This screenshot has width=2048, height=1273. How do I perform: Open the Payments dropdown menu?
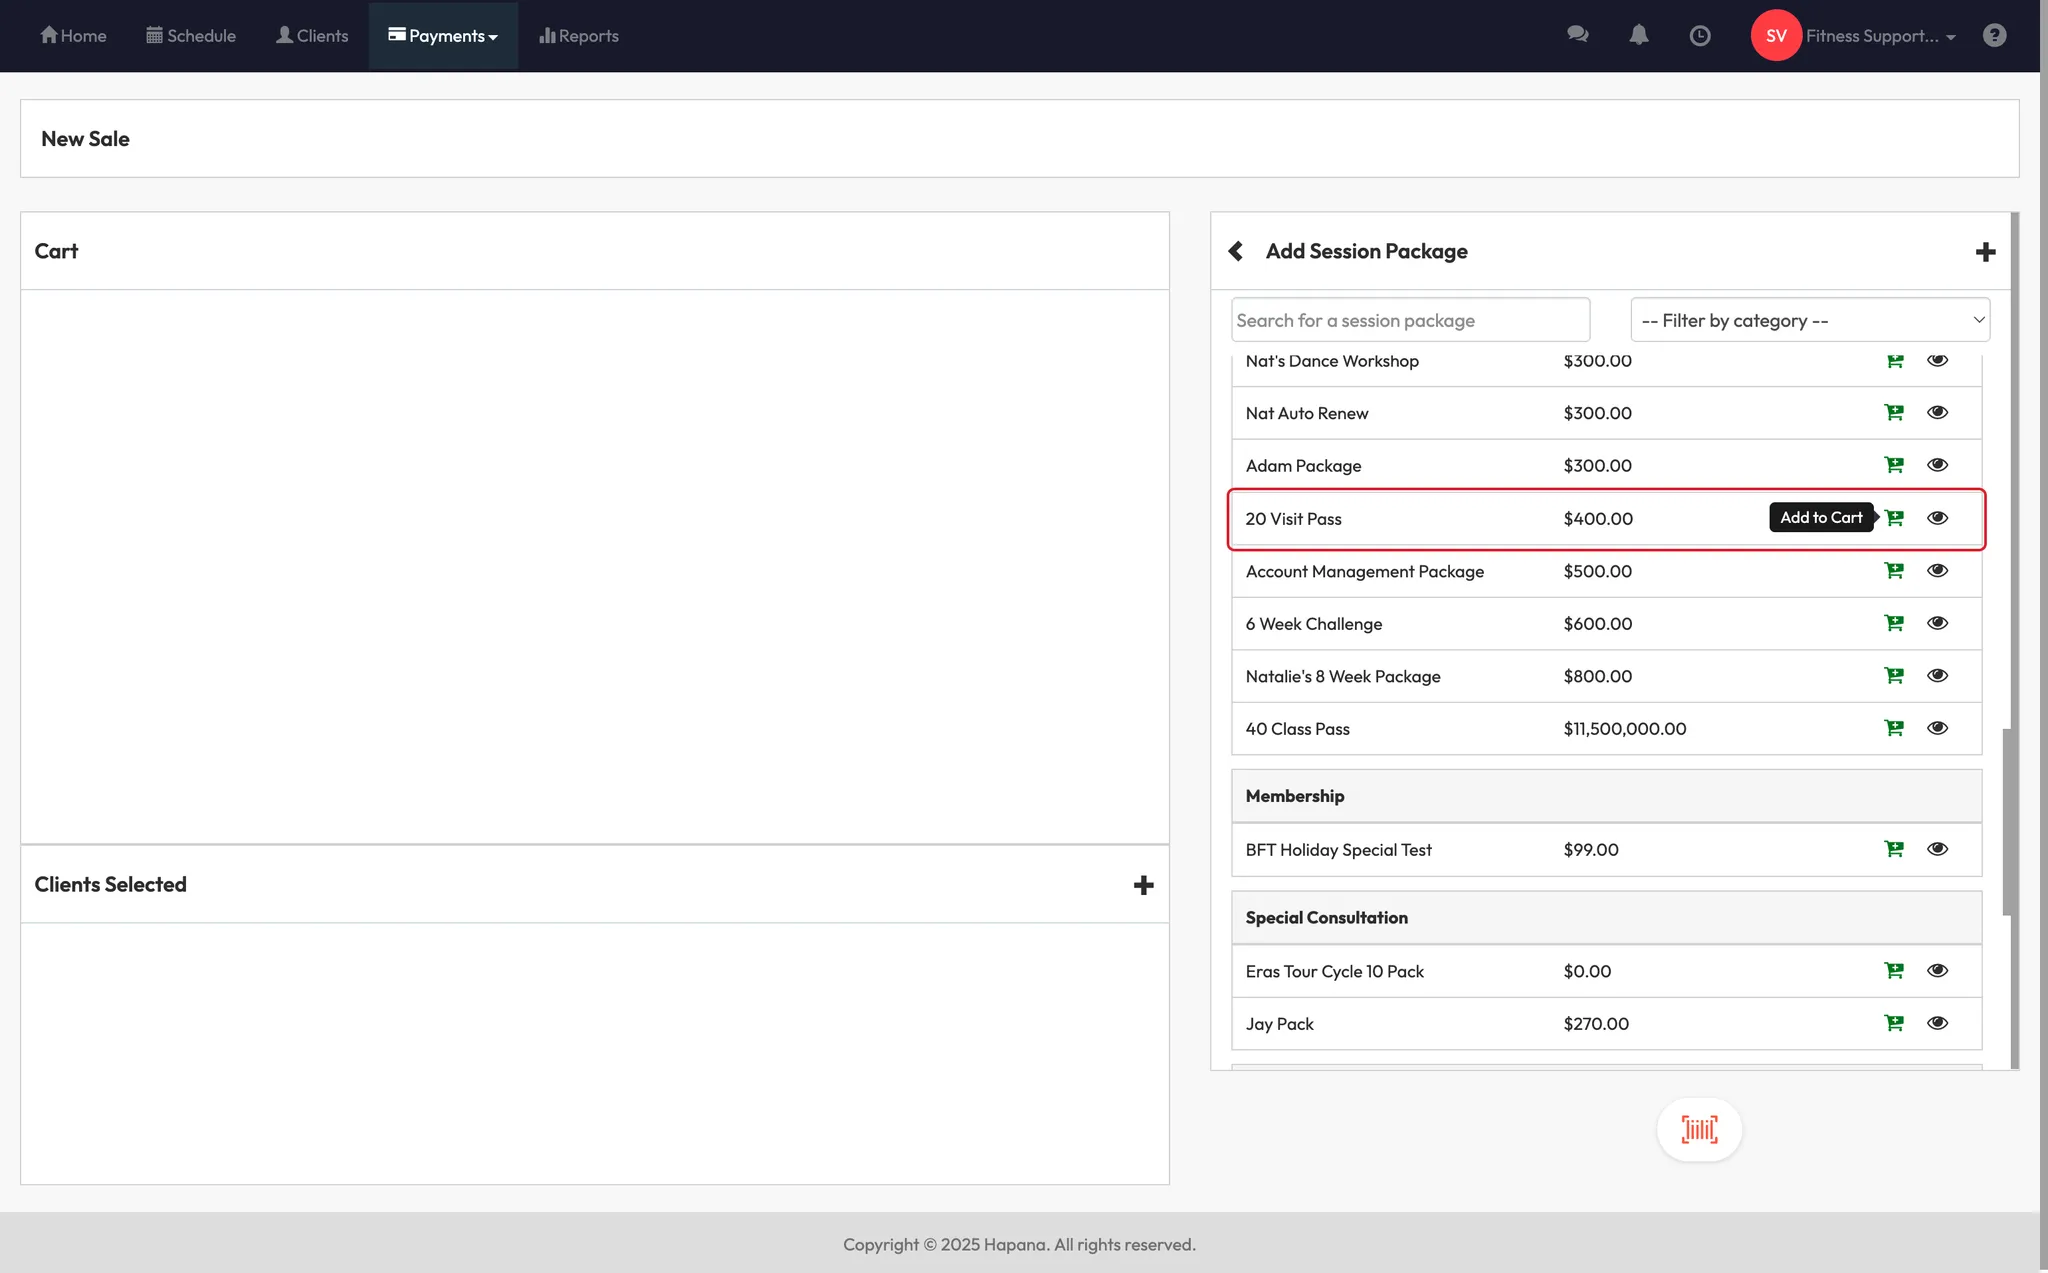(443, 36)
